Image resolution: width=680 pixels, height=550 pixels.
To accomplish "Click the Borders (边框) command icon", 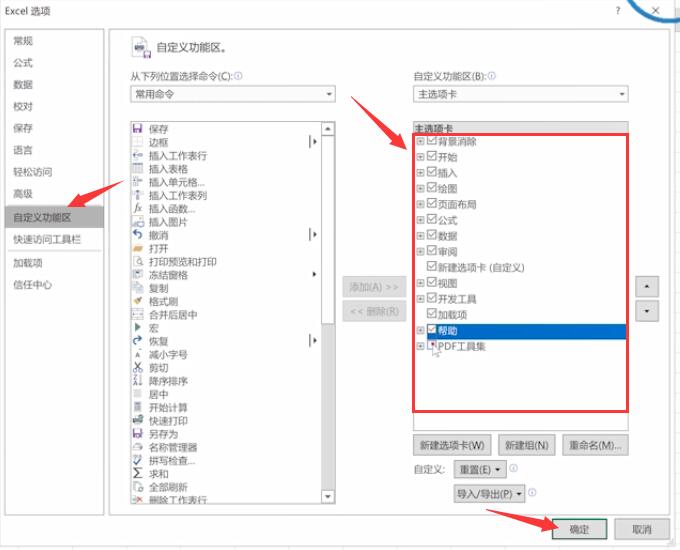I will pos(137,142).
